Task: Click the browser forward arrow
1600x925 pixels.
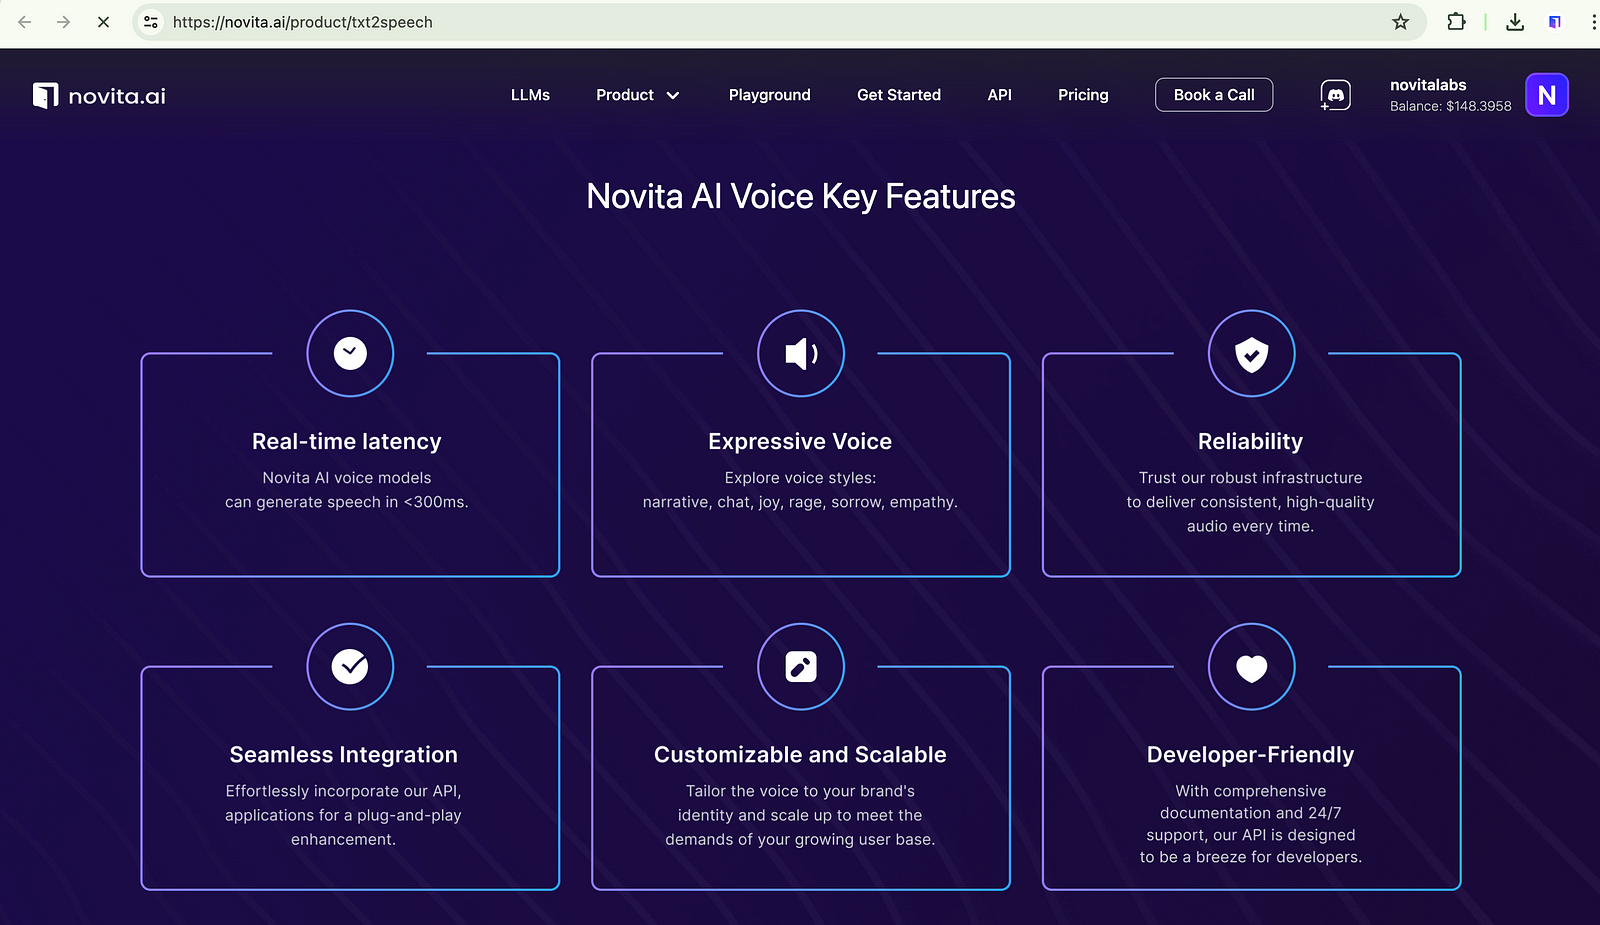Action: click(x=64, y=22)
